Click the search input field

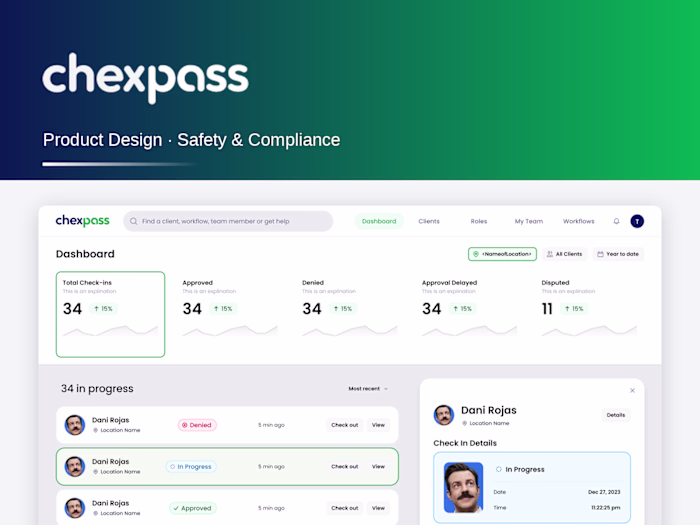pyautogui.click(x=228, y=221)
